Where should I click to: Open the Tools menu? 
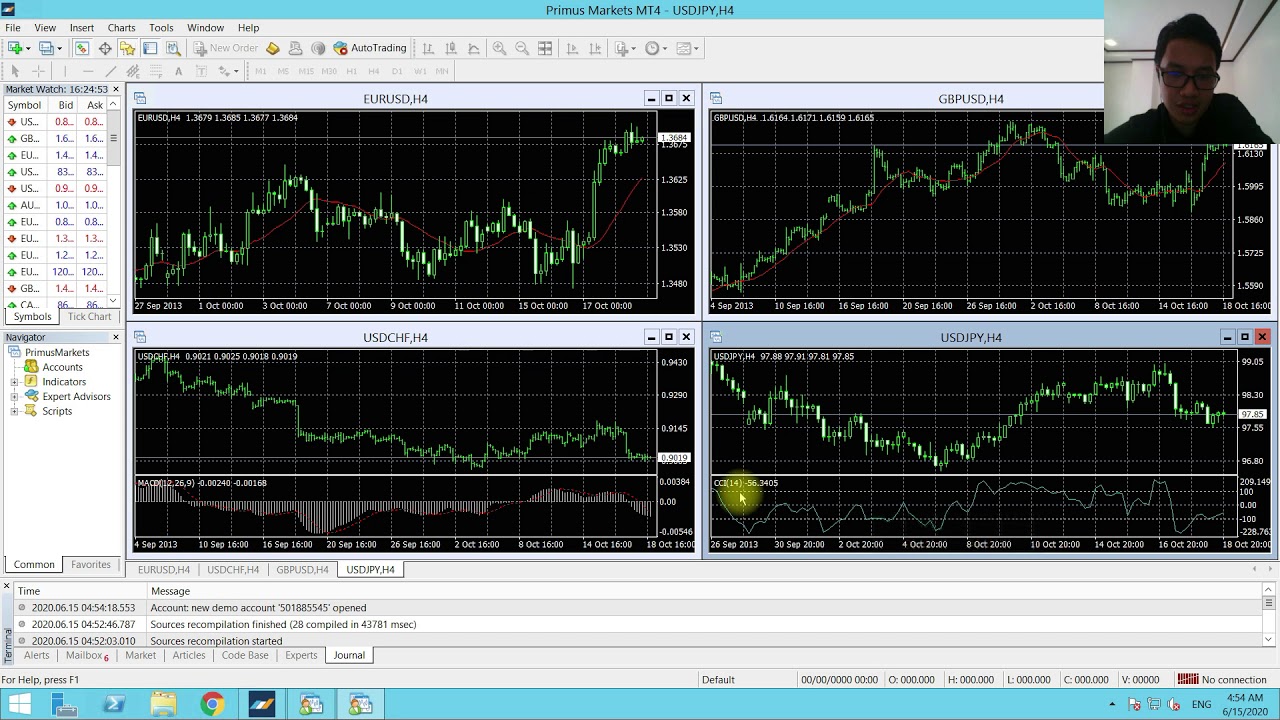[x=161, y=27]
